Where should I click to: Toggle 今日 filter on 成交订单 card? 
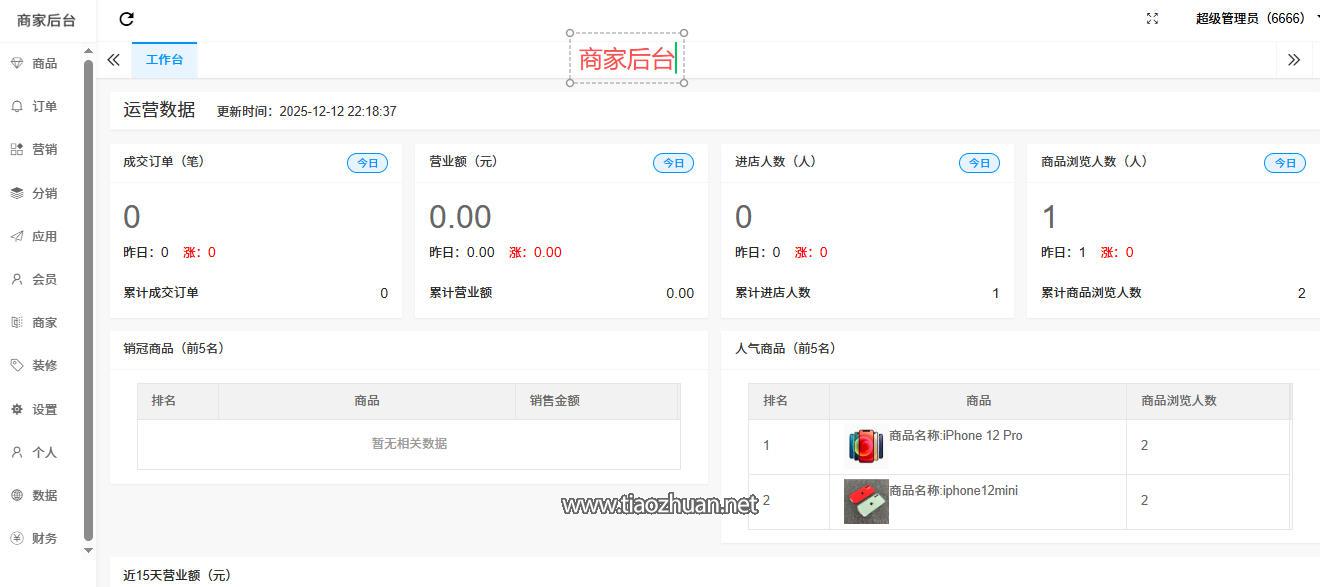coord(367,163)
